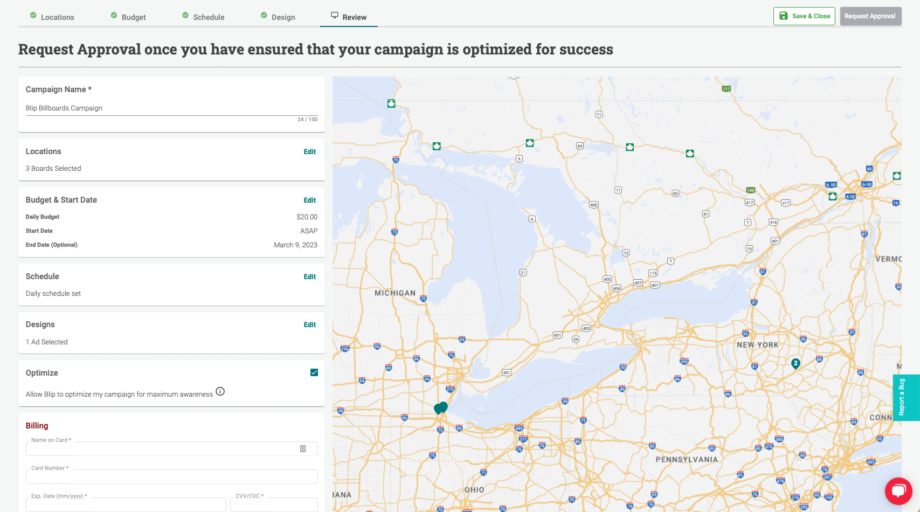Click the billboard marker cluster near Ohio-Michigan border
Viewport: 920px width, 512px height.
[x=440, y=408]
